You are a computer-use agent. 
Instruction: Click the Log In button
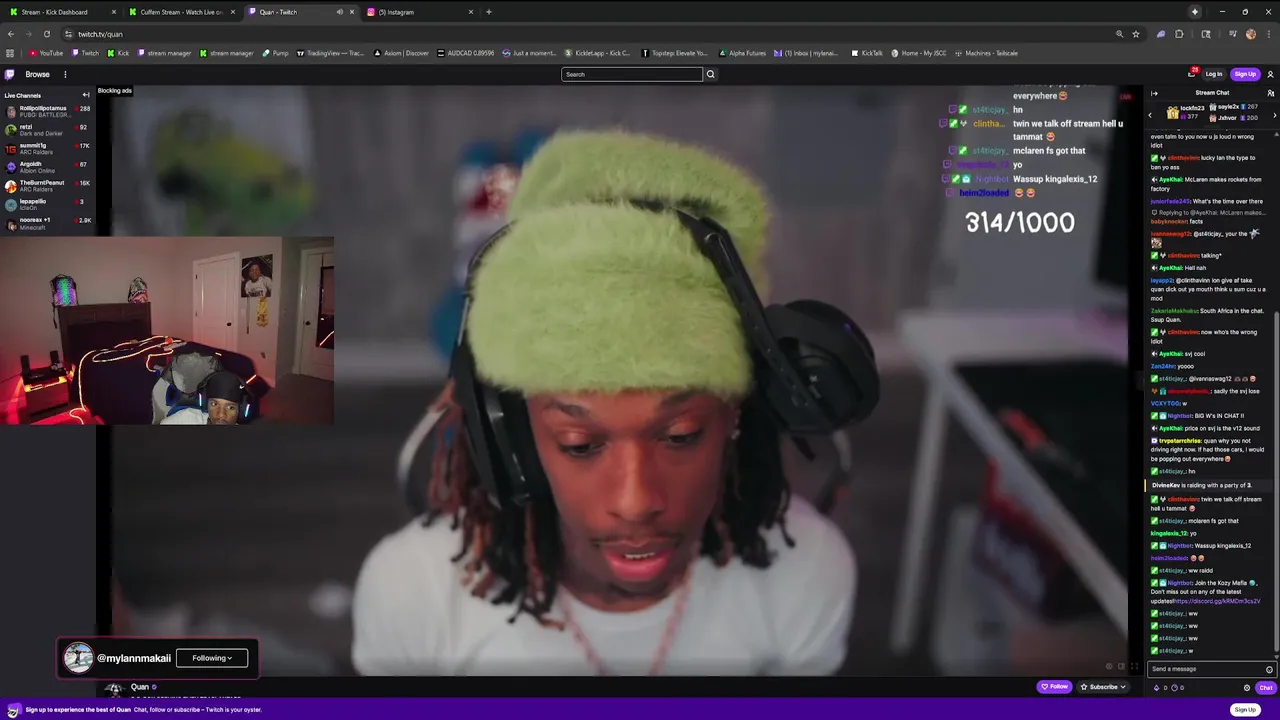pos(1214,74)
